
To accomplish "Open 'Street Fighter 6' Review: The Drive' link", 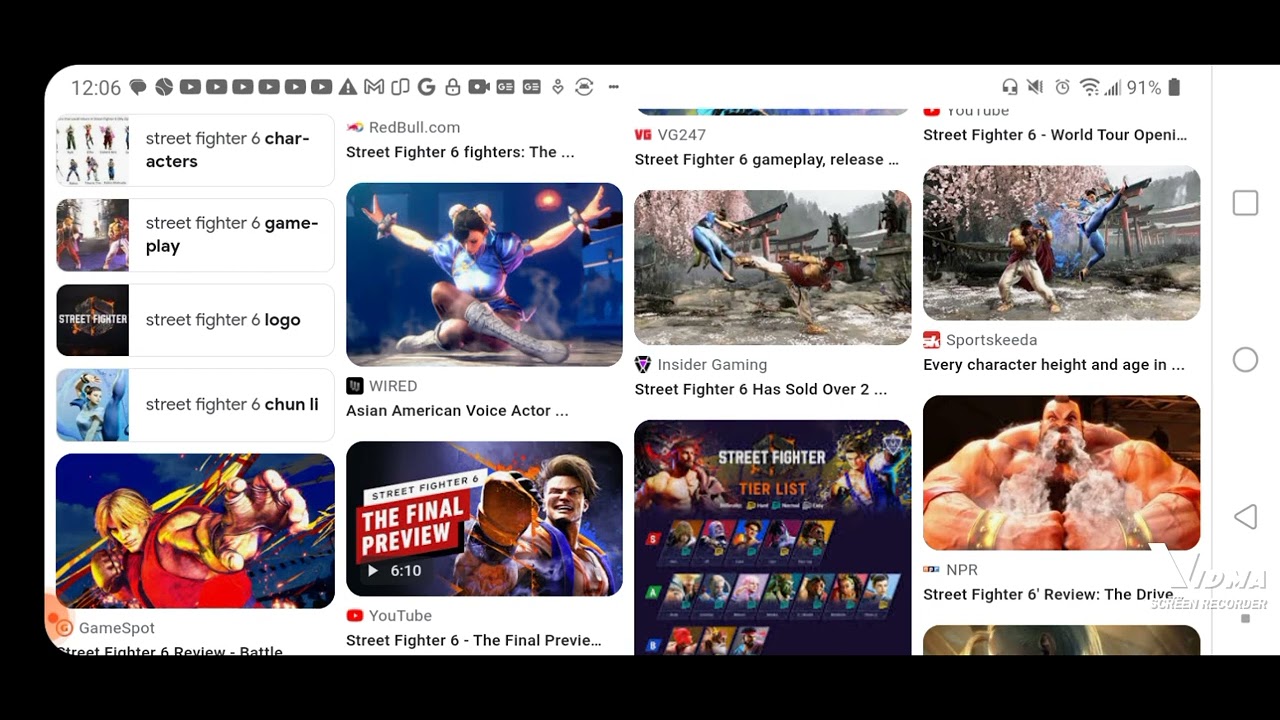I will 1048,594.
